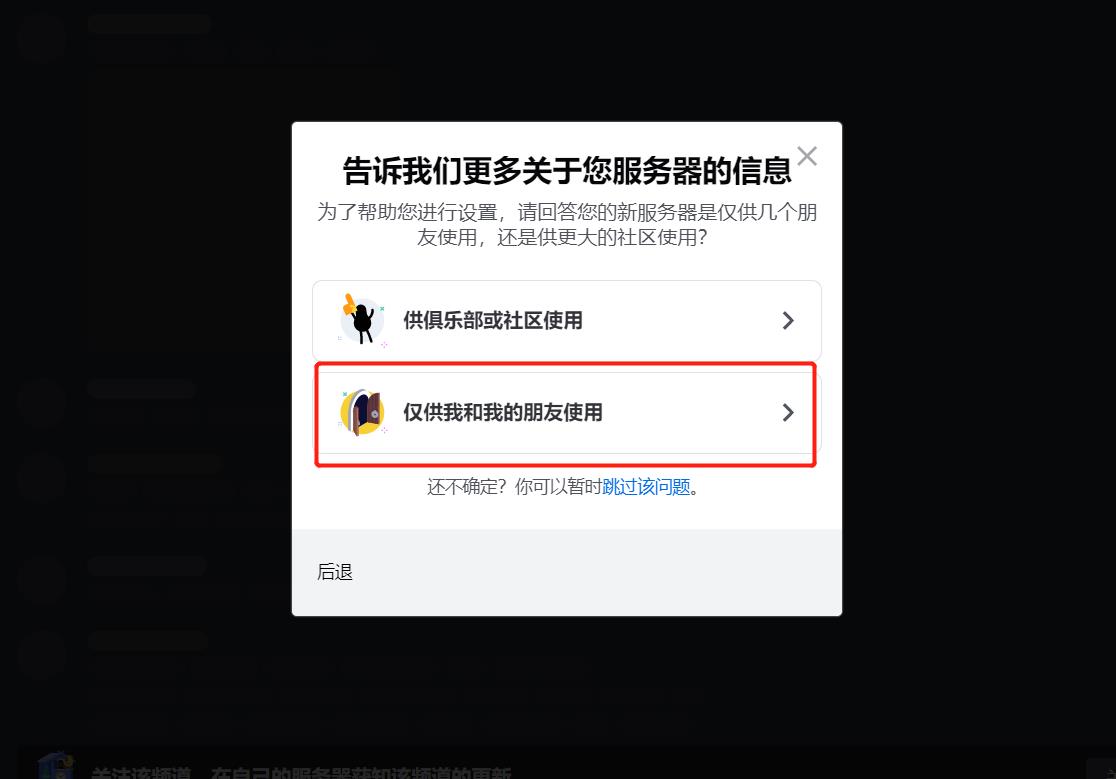1116x779 pixels.
Task: Click the dimmed button at bottom-right corner
Action: (x=1100, y=769)
